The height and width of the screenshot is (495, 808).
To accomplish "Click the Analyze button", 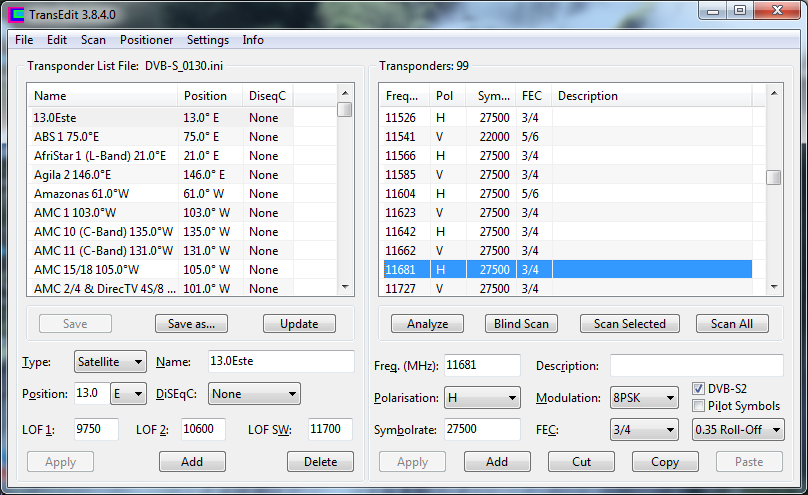I will click(420, 324).
